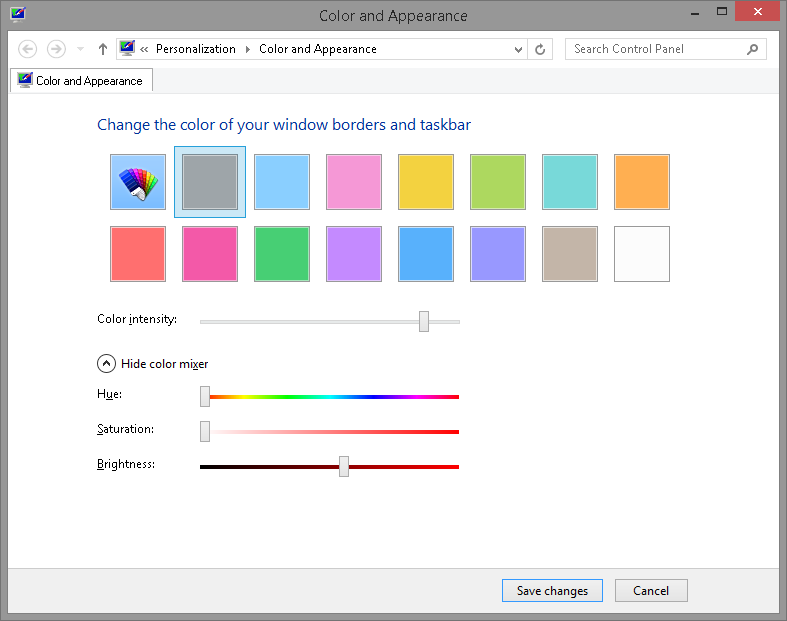Open the recent locations dropdown arrow
Screen dimensions: 787x621
(80, 49)
